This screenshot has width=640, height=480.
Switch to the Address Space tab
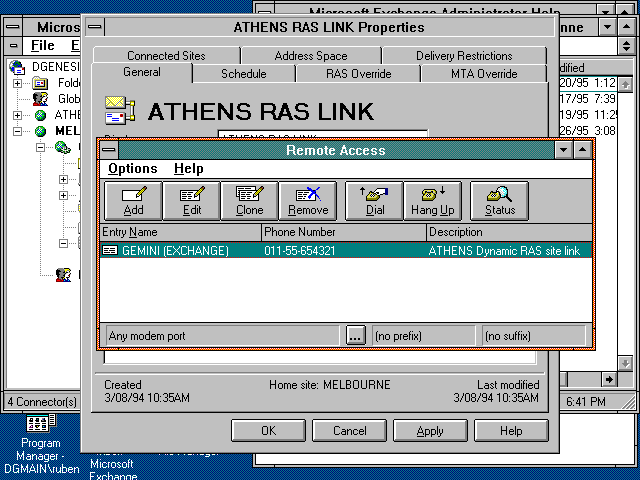pos(311,56)
